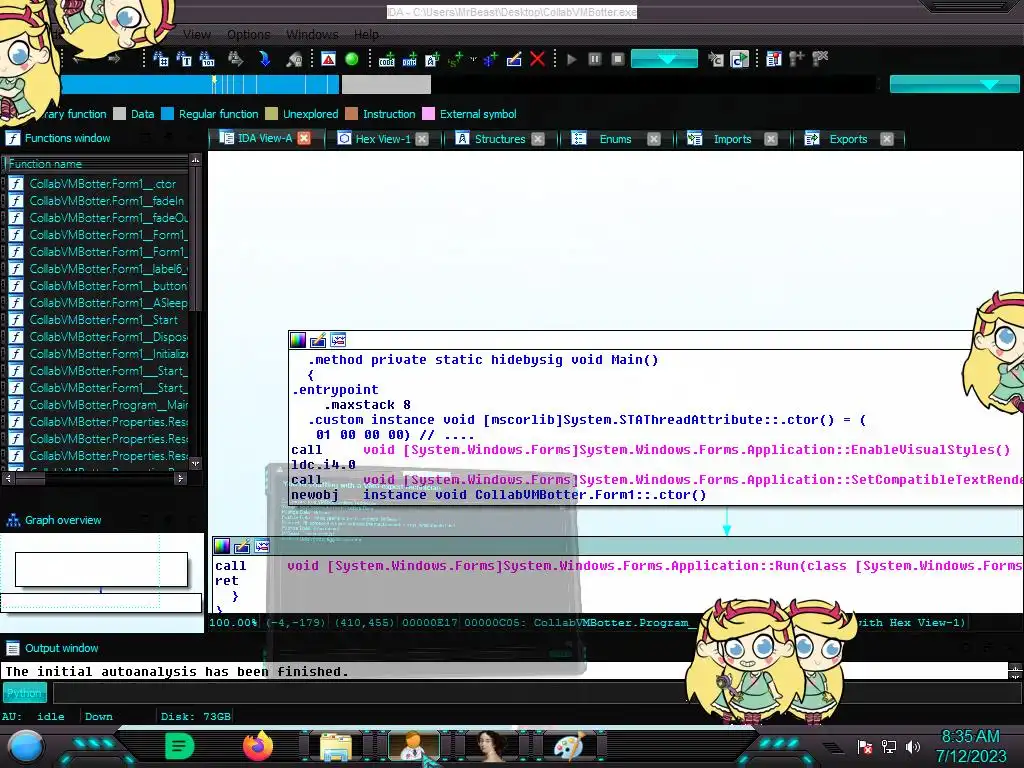Click the functions list scroll-down arrow
The width and height of the screenshot is (1024, 768).
click(x=195, y=464)
